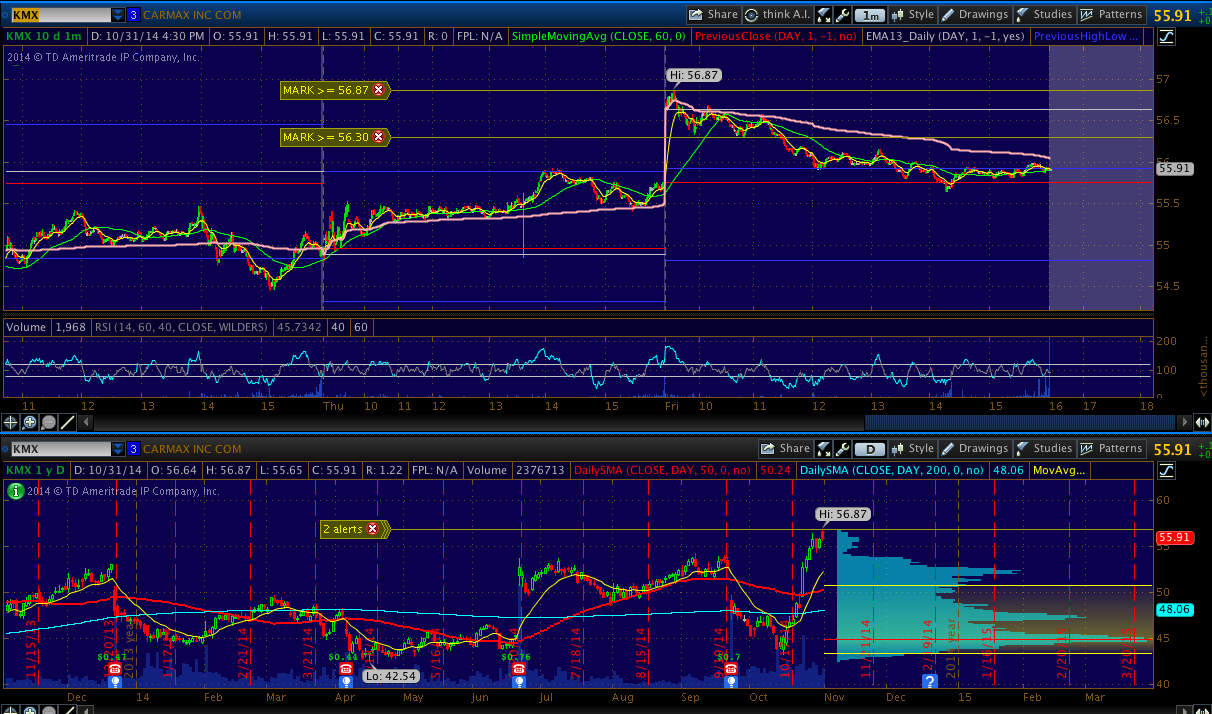
Task: Click the blue question mark event icon
Action: point(929,681)
